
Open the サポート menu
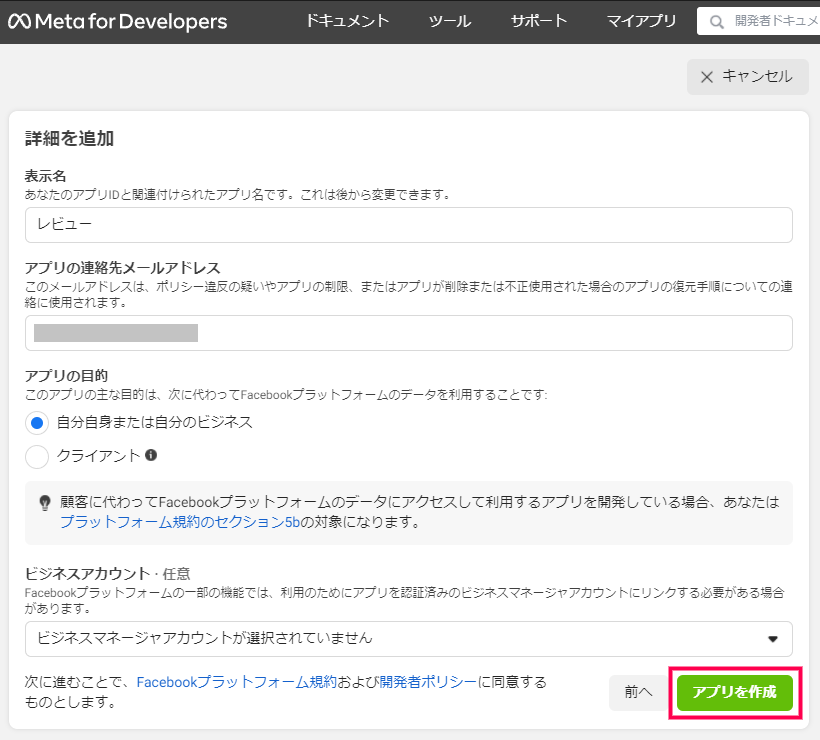click(539, 21)
